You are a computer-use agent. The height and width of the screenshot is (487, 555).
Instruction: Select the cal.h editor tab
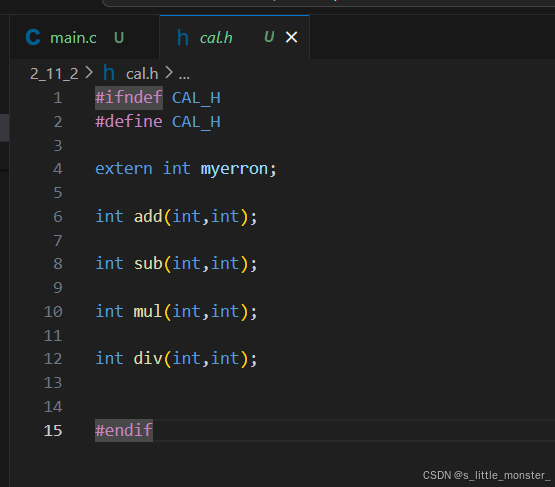(234, 37)
